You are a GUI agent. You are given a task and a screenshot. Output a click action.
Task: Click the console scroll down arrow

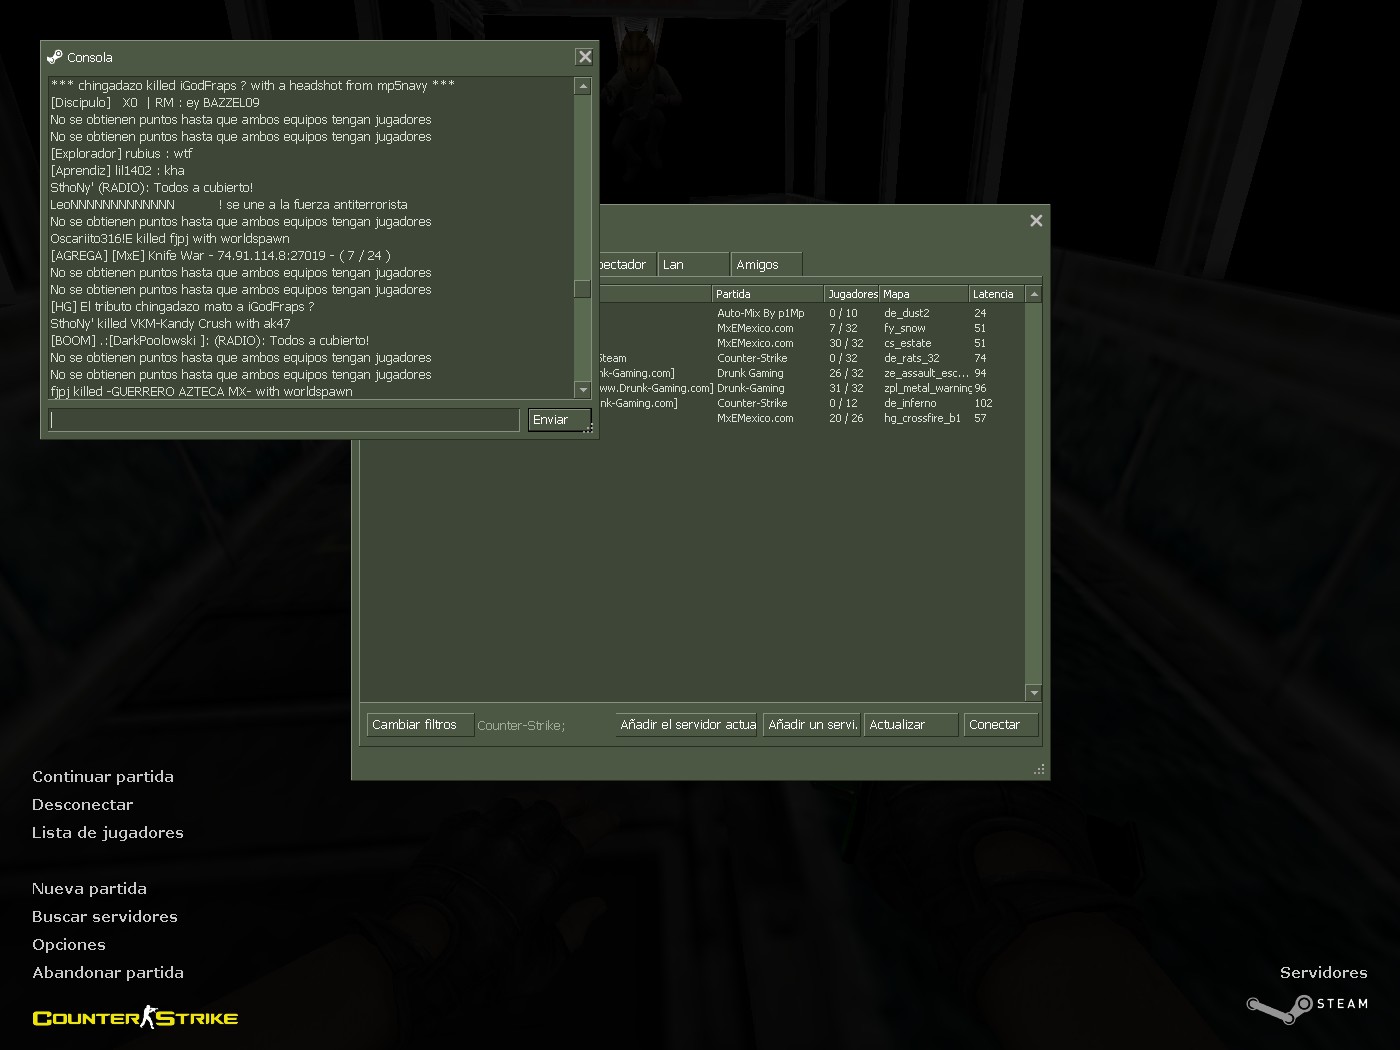click(583, 390)
